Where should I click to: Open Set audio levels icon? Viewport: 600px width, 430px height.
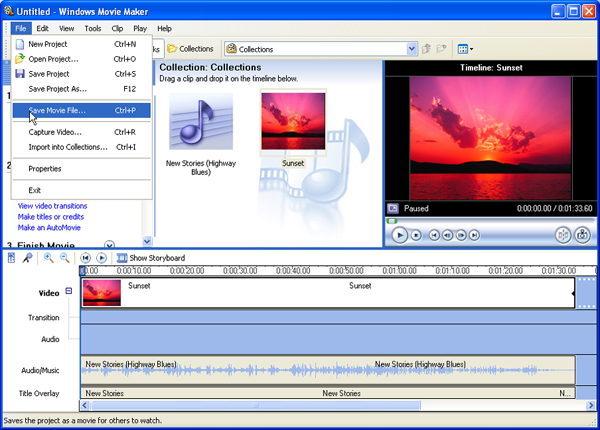click(11, 258)
